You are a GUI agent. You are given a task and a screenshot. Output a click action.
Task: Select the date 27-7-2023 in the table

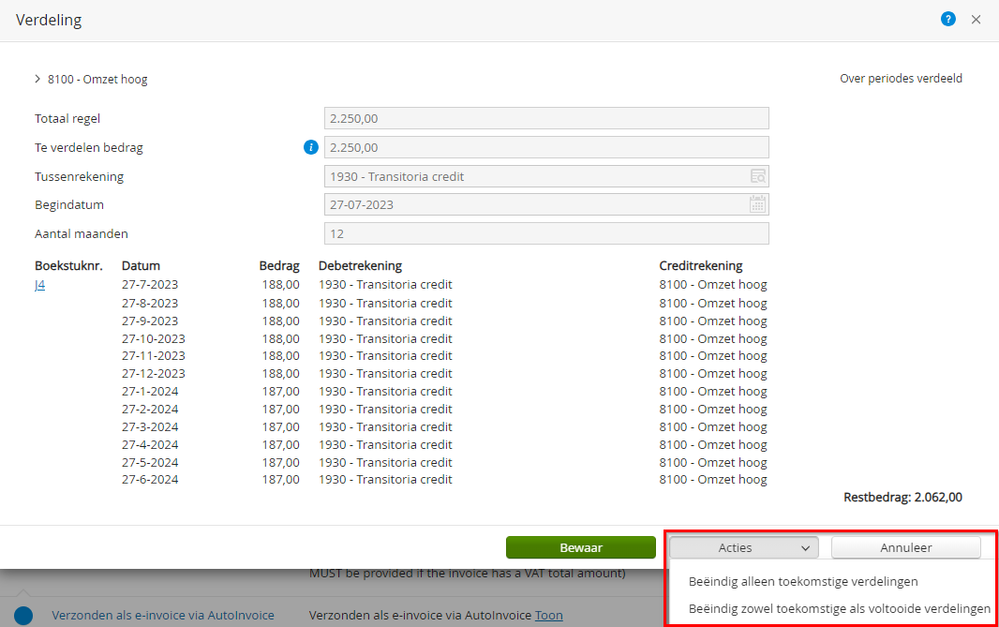point(150,285)
